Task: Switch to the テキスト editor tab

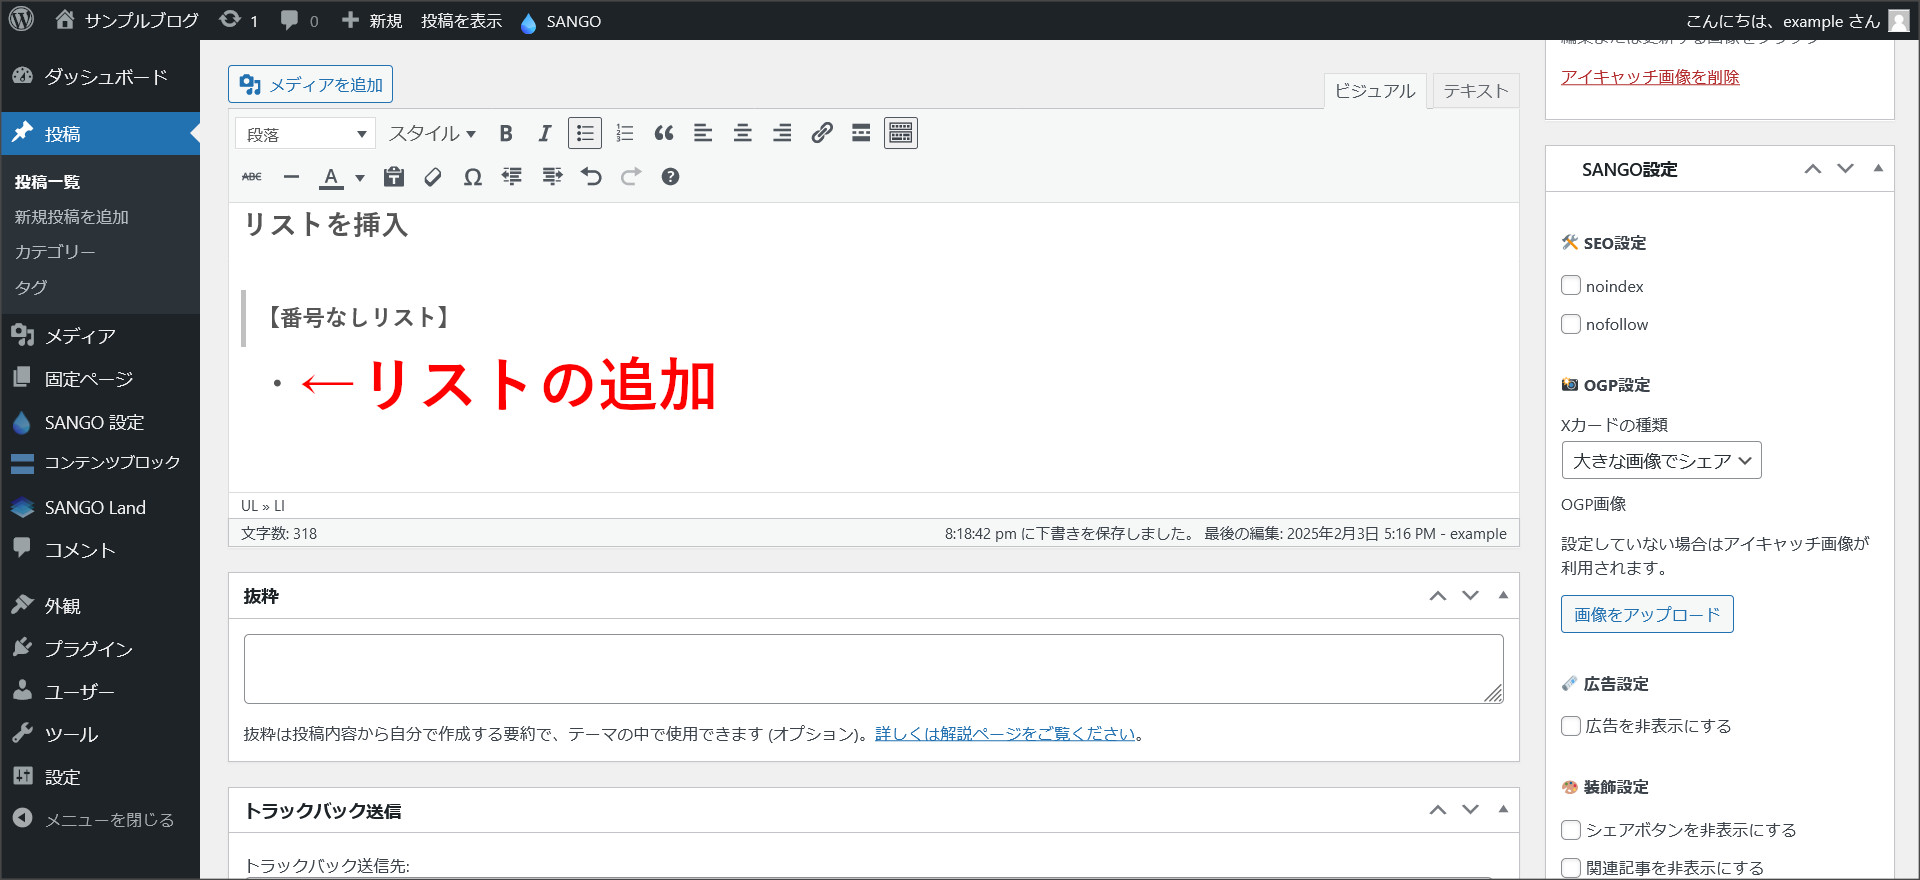Action: pos(1475,91)
